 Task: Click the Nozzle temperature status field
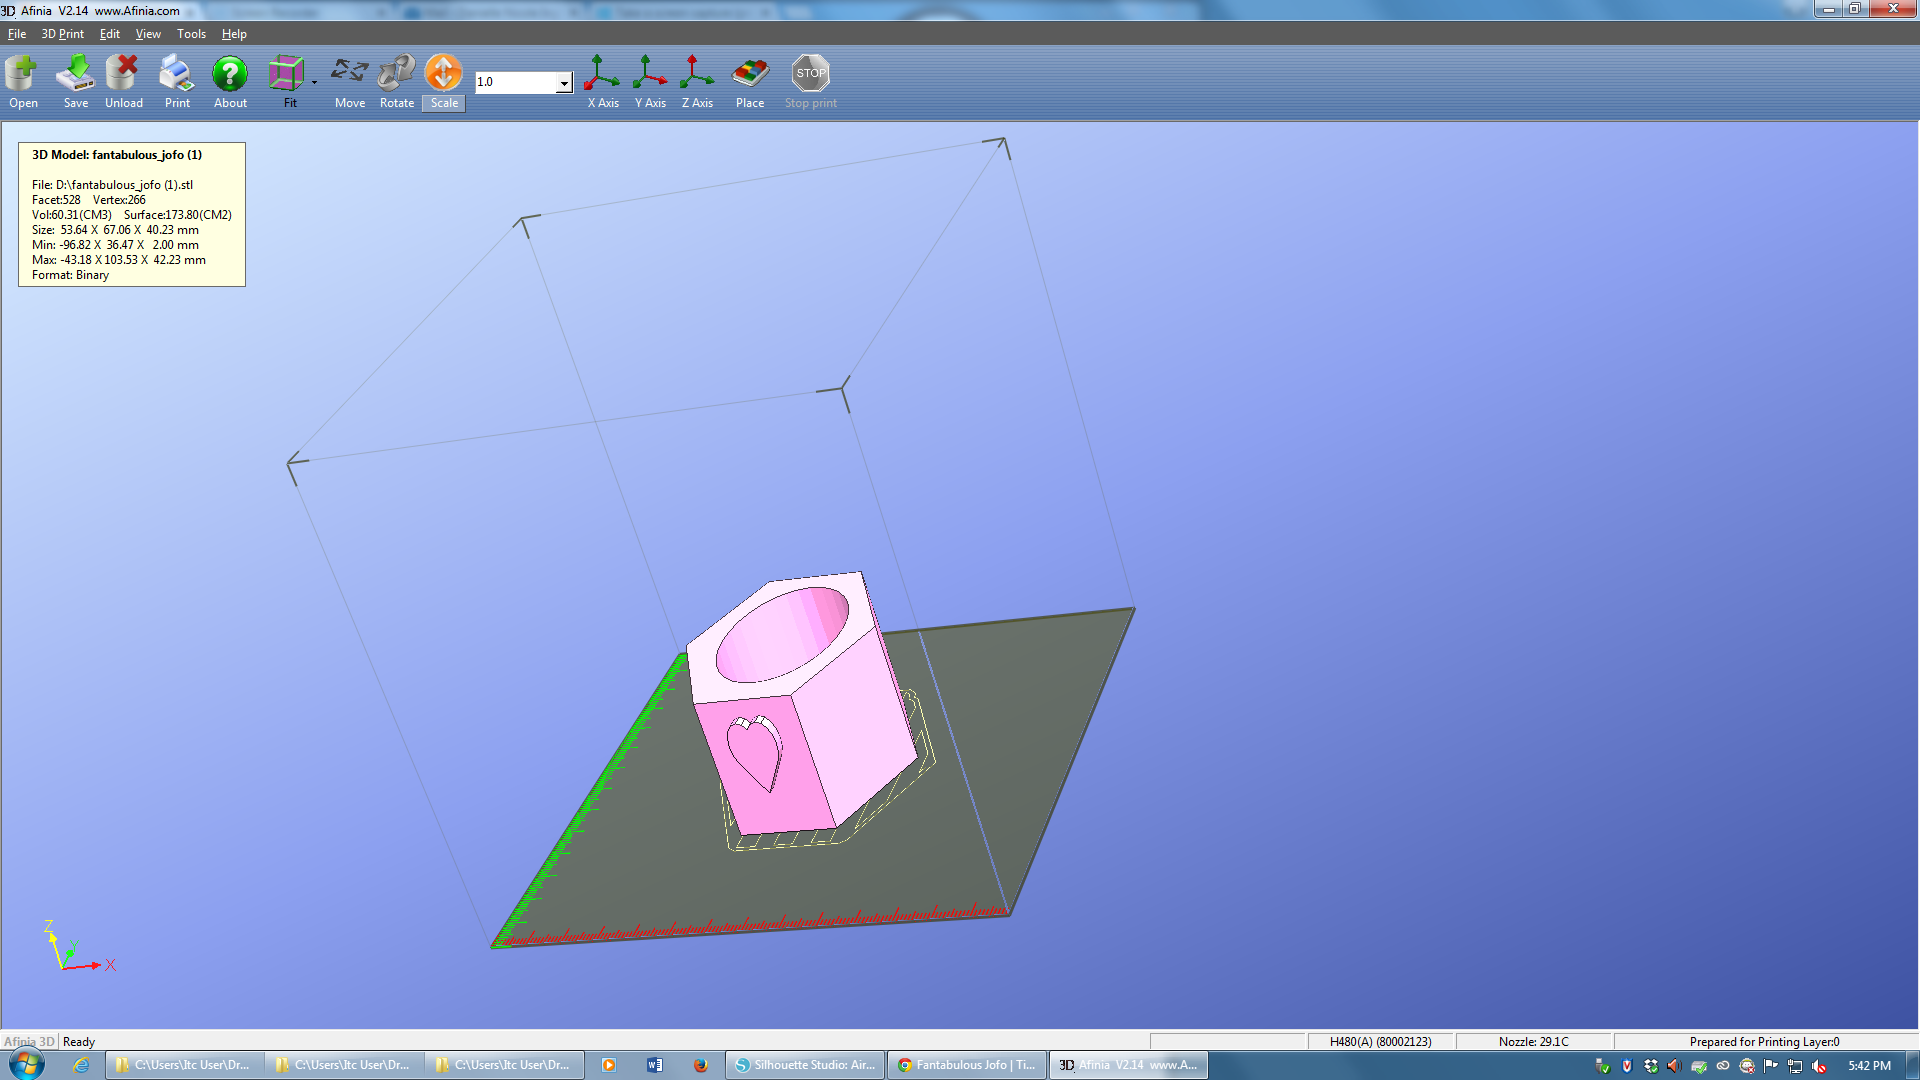pyautogui.click(x=1534, y=1041)
